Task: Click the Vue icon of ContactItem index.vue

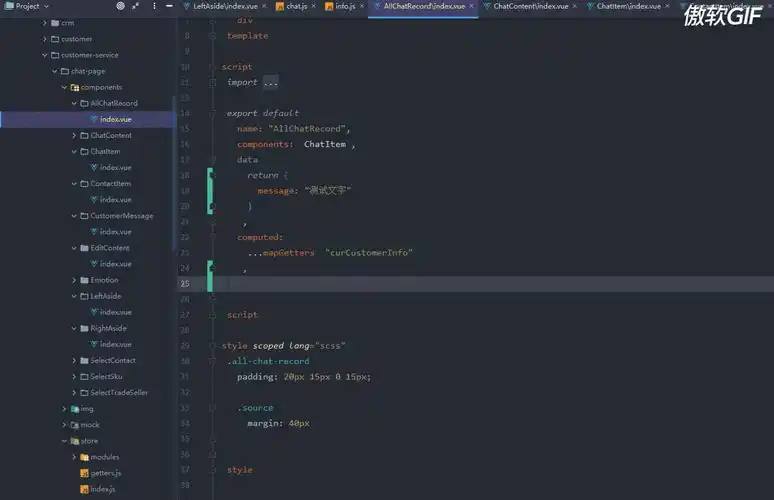Action: [94, 200]
